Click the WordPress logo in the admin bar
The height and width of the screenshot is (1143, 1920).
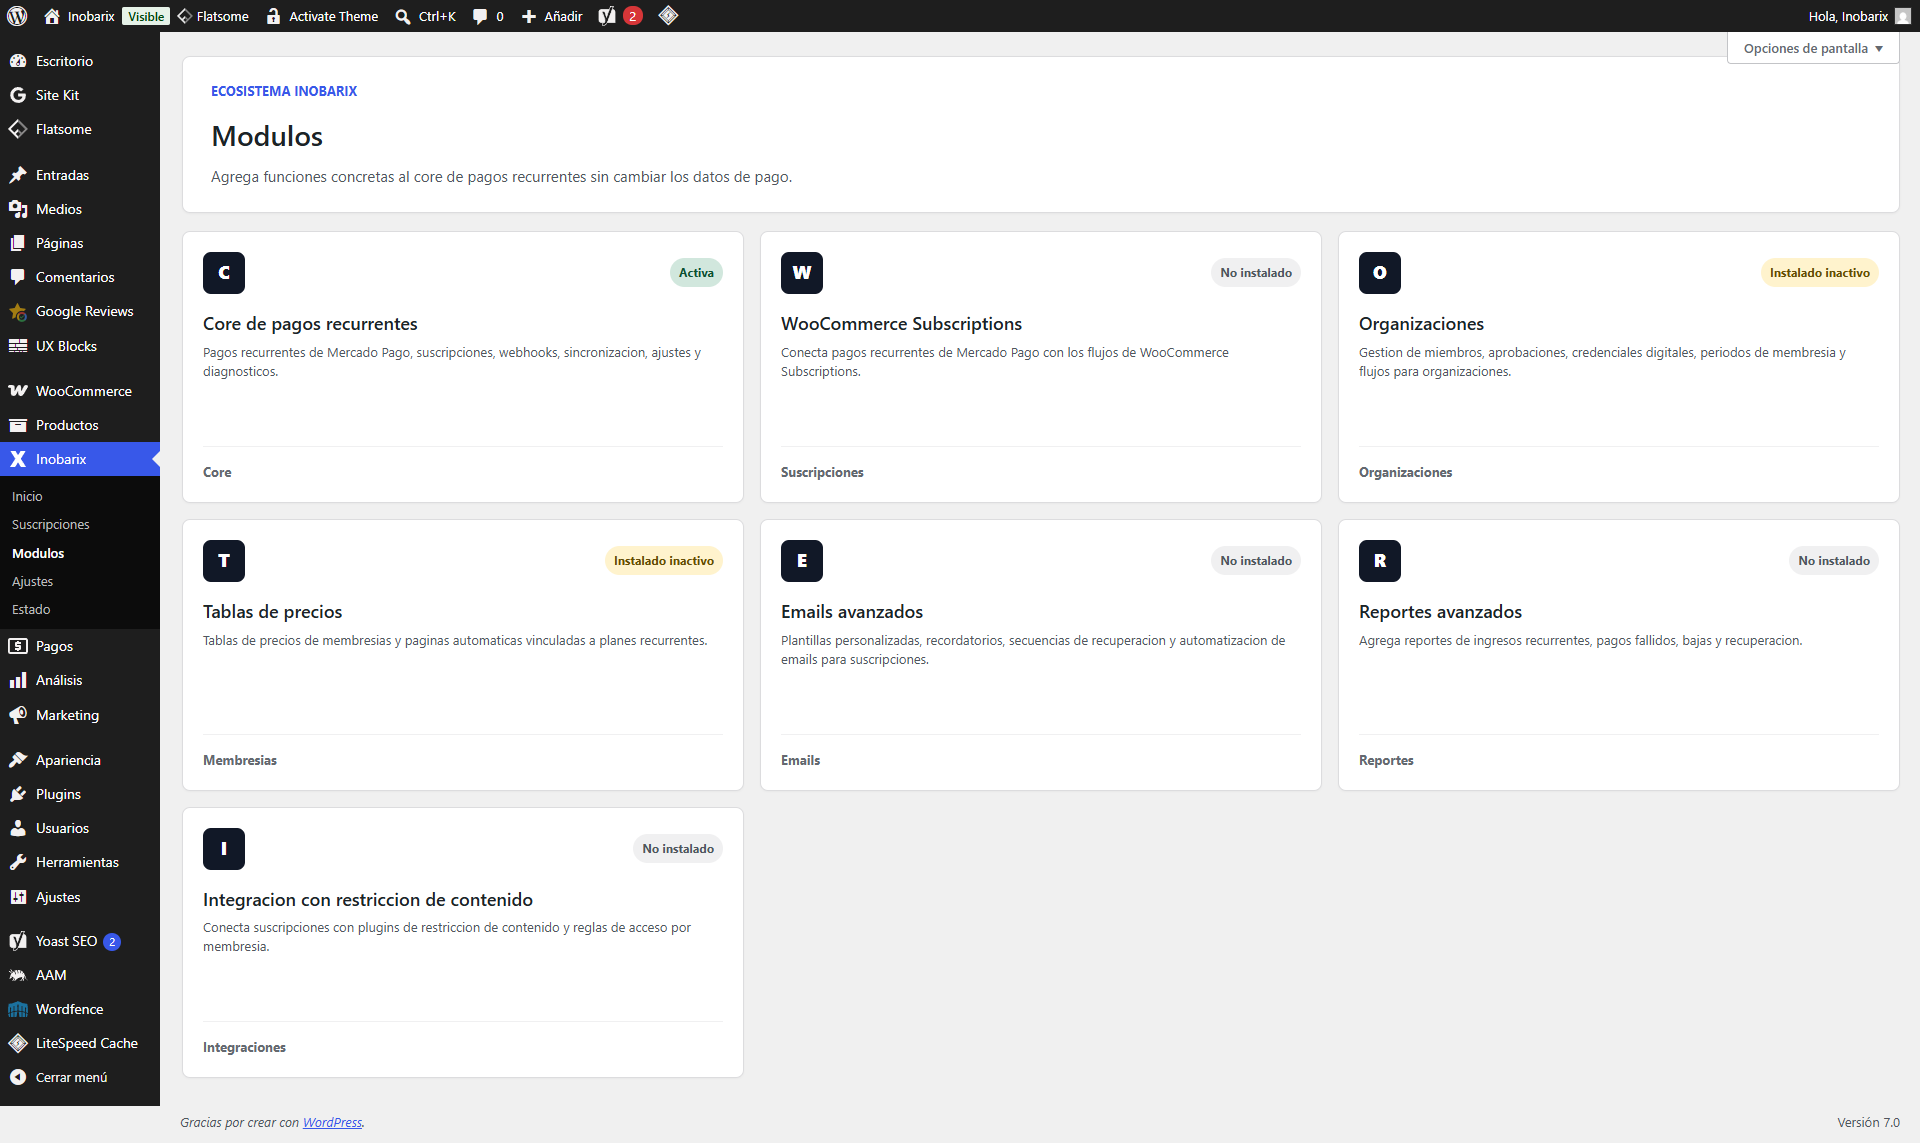click(x=17, y=16)
